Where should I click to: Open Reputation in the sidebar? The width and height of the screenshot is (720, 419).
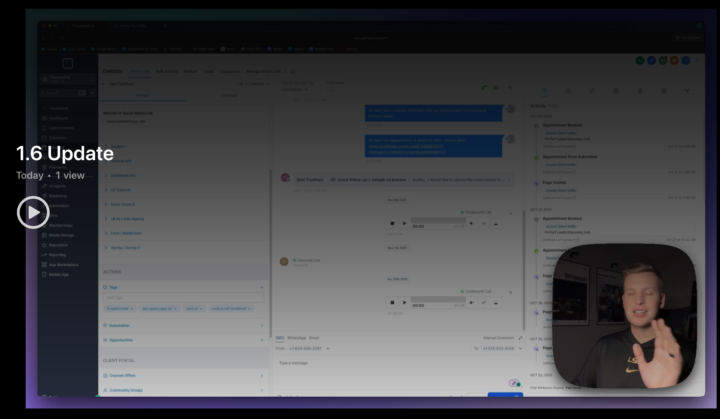pos(58,245)
